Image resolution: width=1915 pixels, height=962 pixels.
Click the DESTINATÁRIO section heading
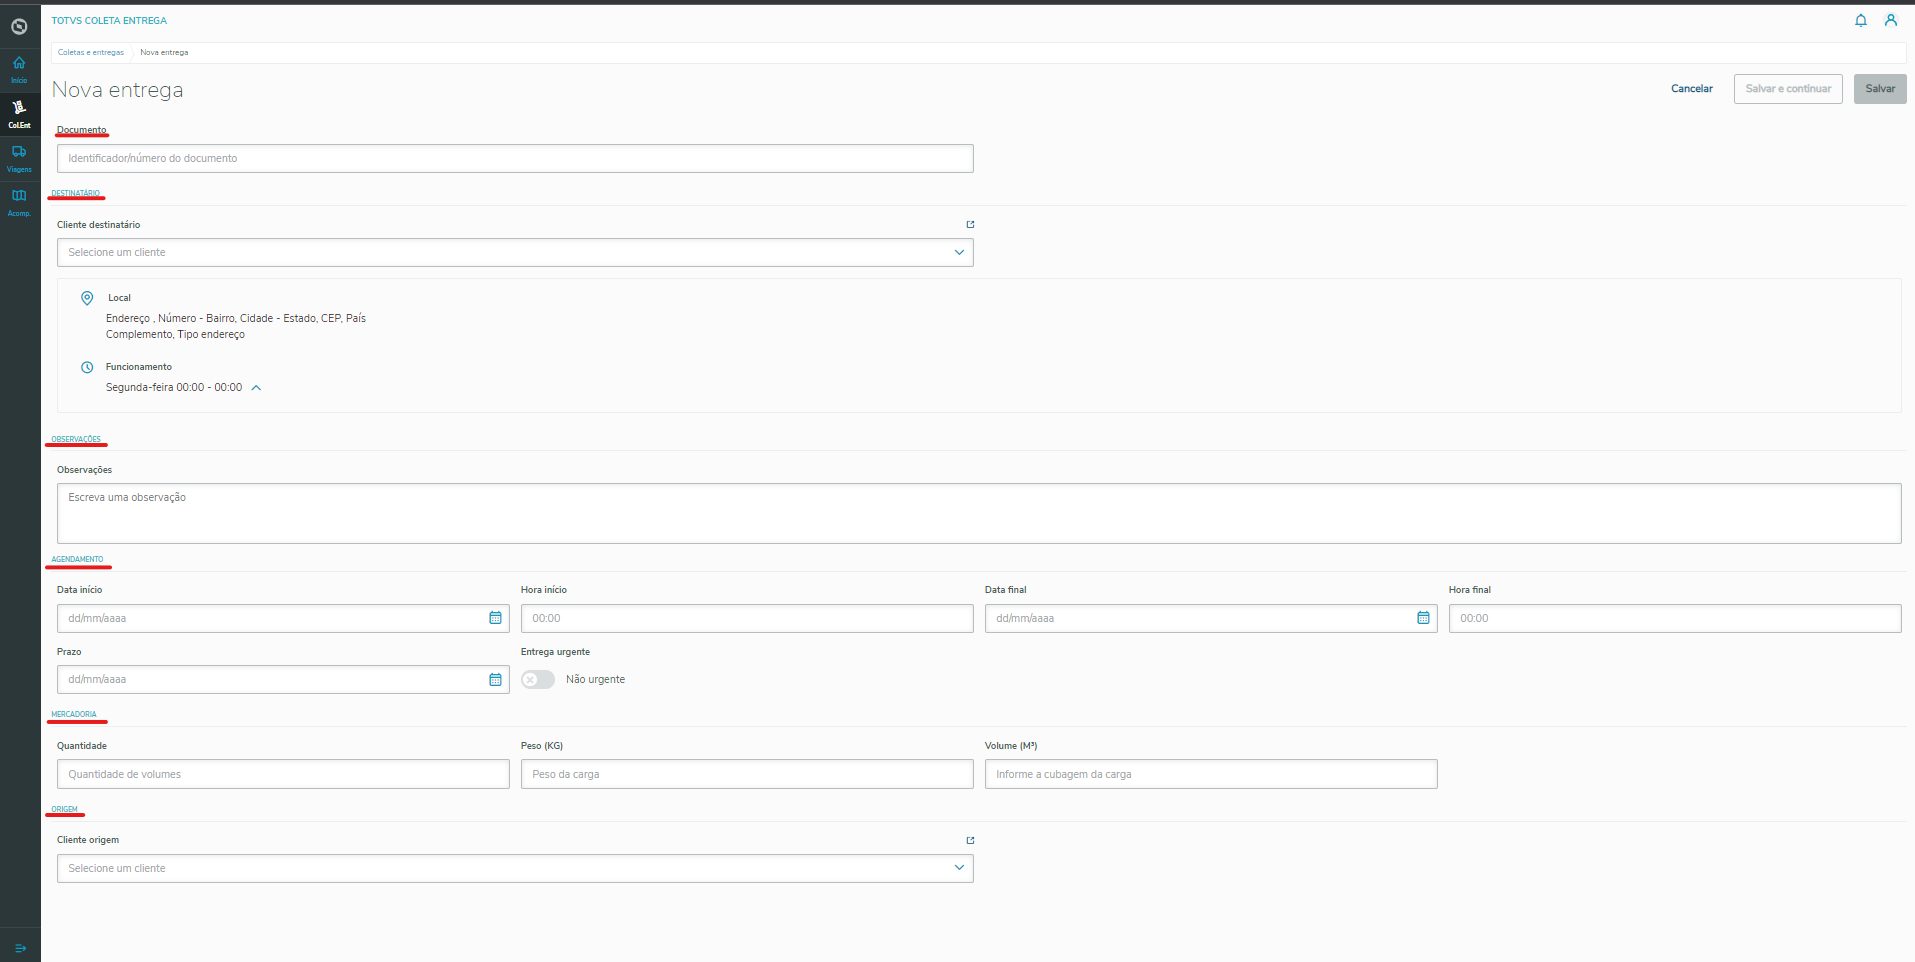click(x=76, y=193)
